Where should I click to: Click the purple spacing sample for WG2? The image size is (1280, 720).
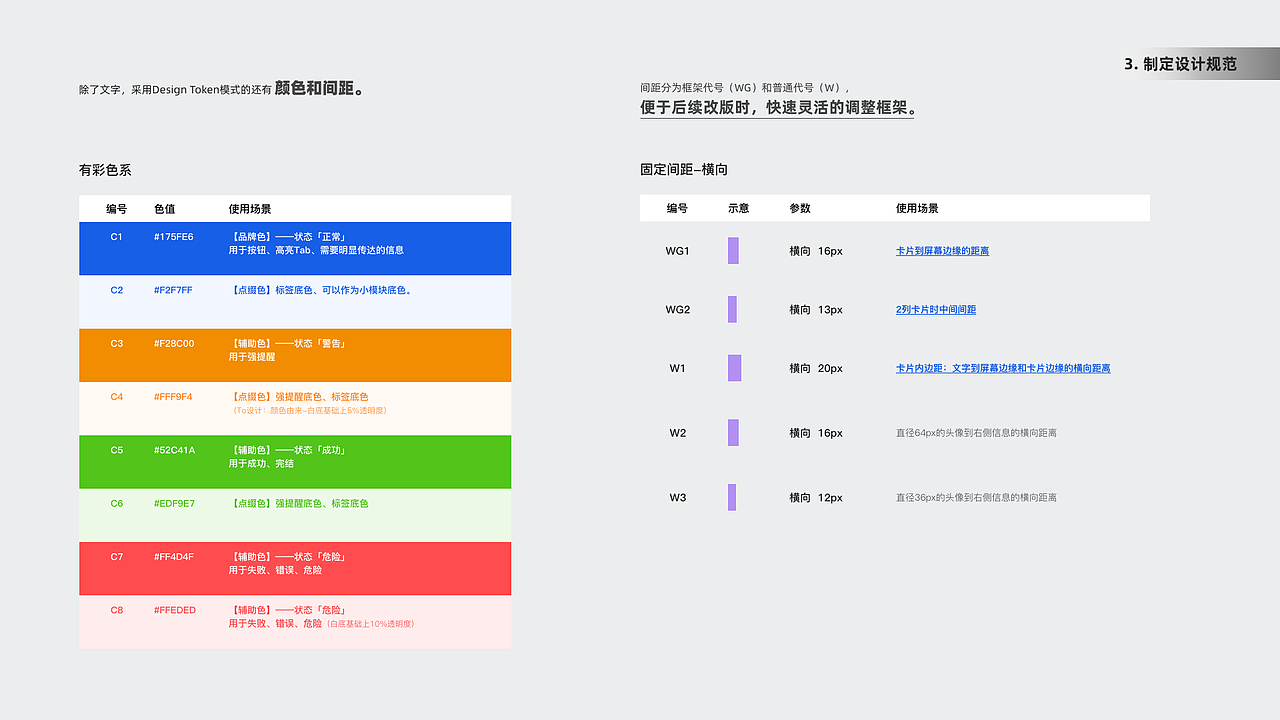point(732,309)
